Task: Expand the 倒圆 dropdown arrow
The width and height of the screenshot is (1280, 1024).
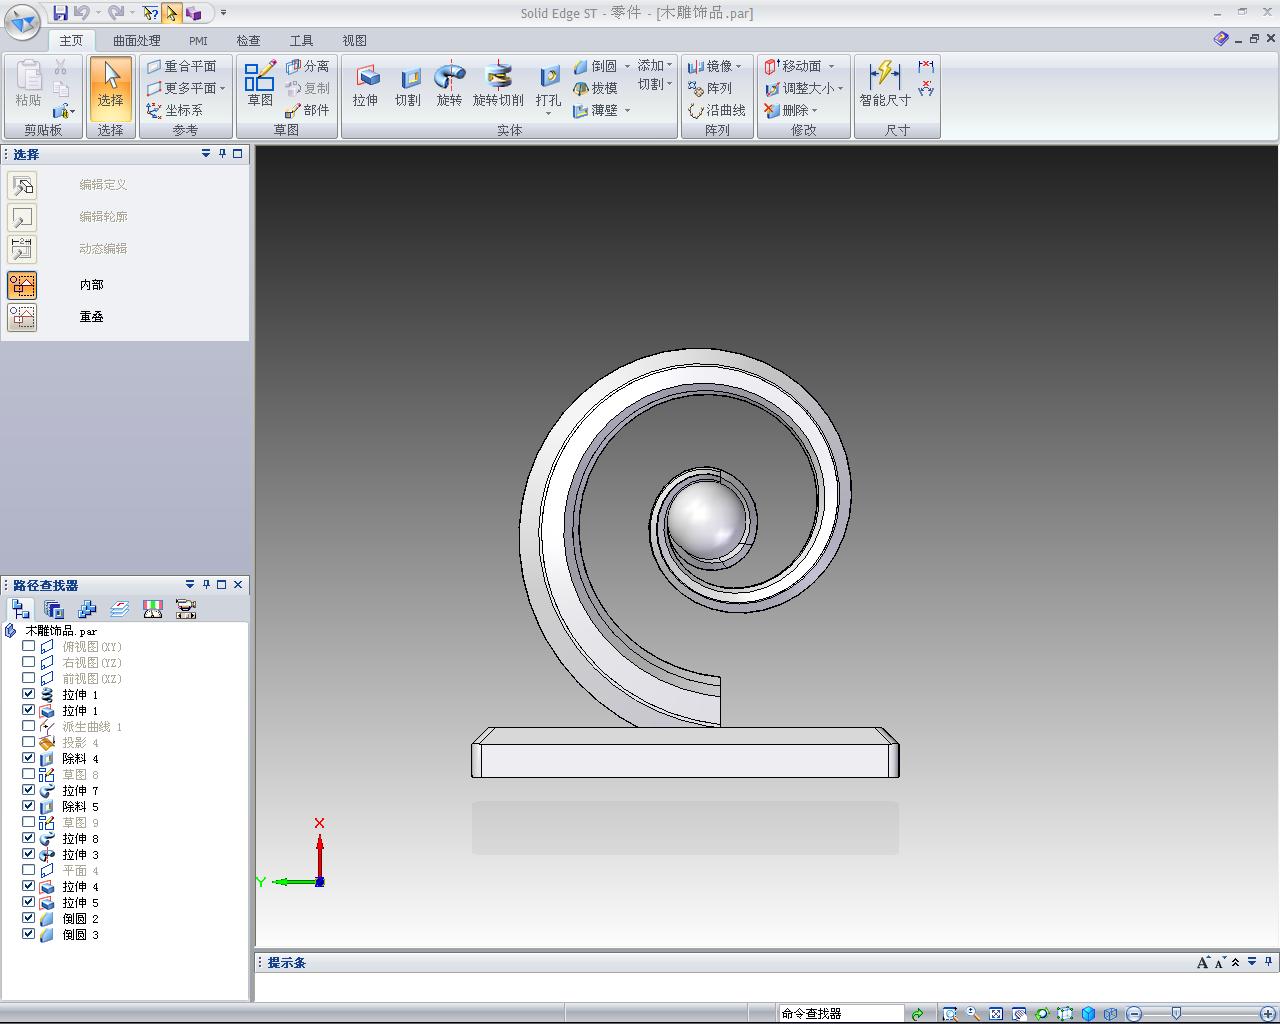Action: click(x=627, y=66)
